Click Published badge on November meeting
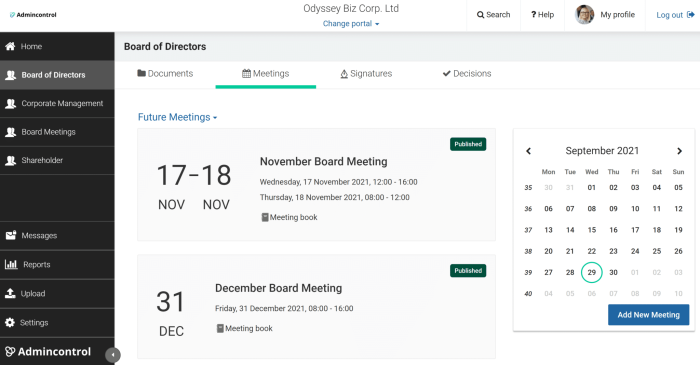 (x=468, y=144)
